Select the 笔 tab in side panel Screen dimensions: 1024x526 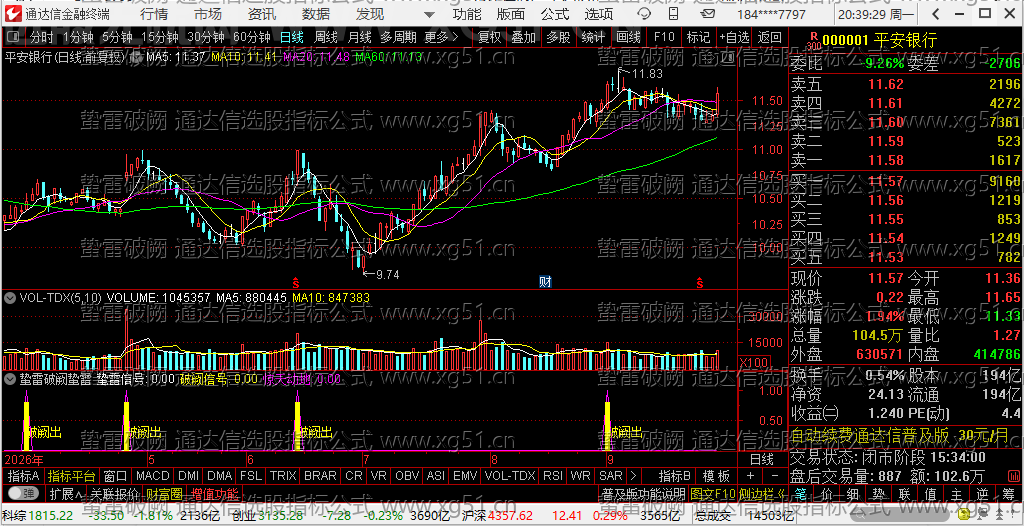(801, 493)
